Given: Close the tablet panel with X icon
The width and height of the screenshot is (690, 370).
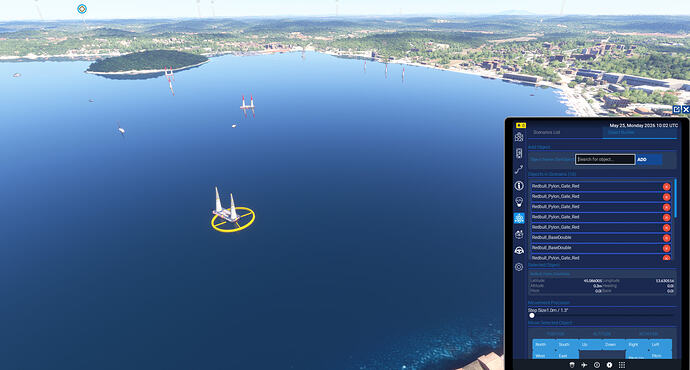Looking at the screenshot, I should coord(686,109).
